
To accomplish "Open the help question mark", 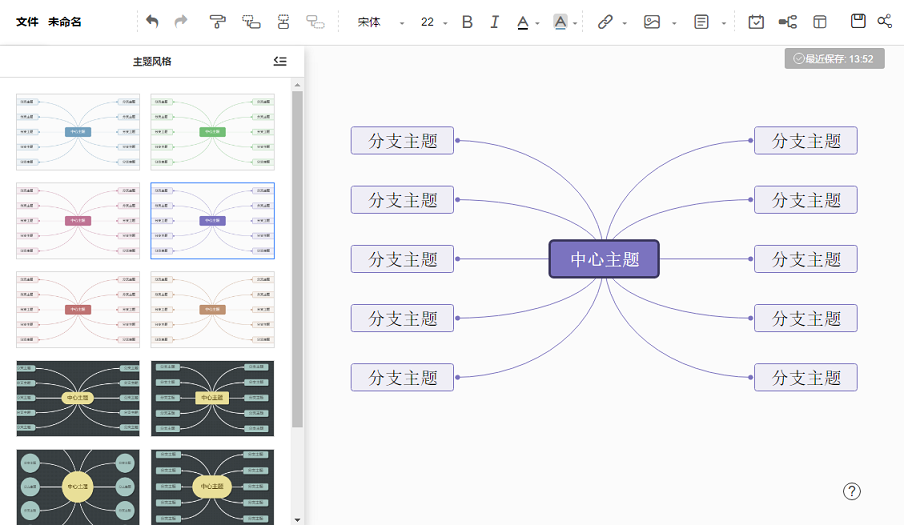I will [x=852, y=492].
